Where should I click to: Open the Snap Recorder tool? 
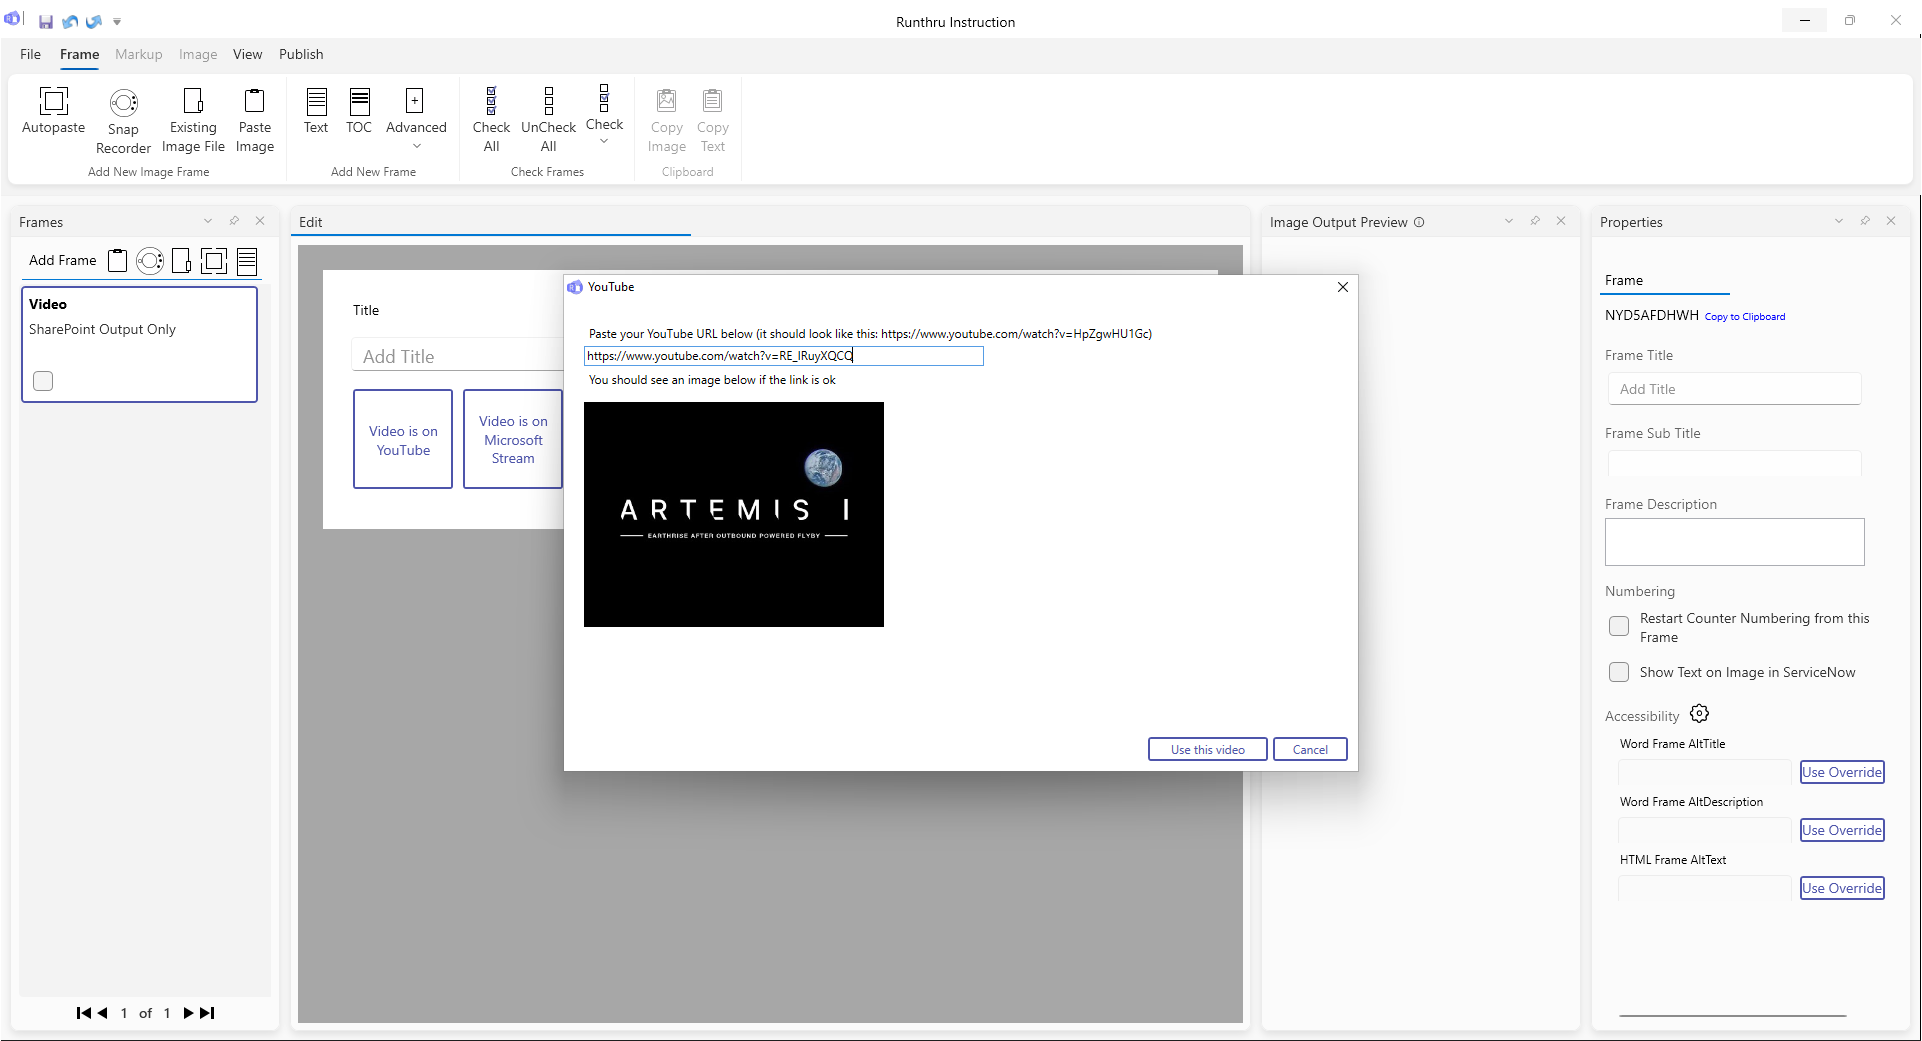click(123, 103)
